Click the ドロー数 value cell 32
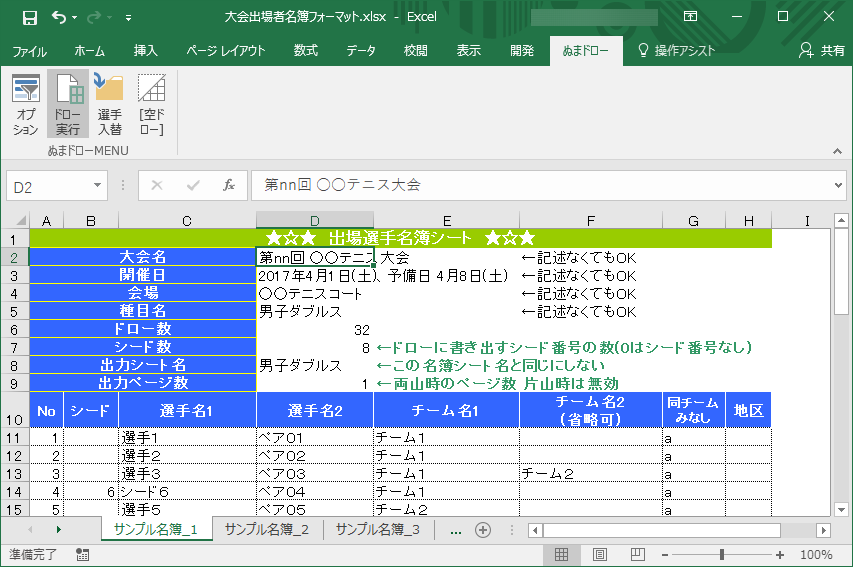 (x=314, y=330)
